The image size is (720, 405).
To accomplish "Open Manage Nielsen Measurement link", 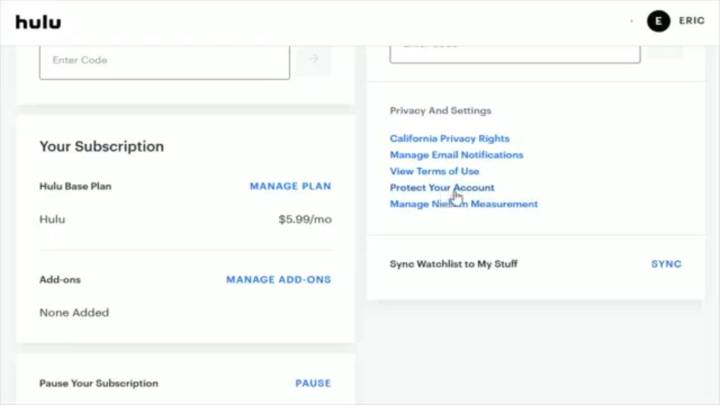I will (464, 204).
